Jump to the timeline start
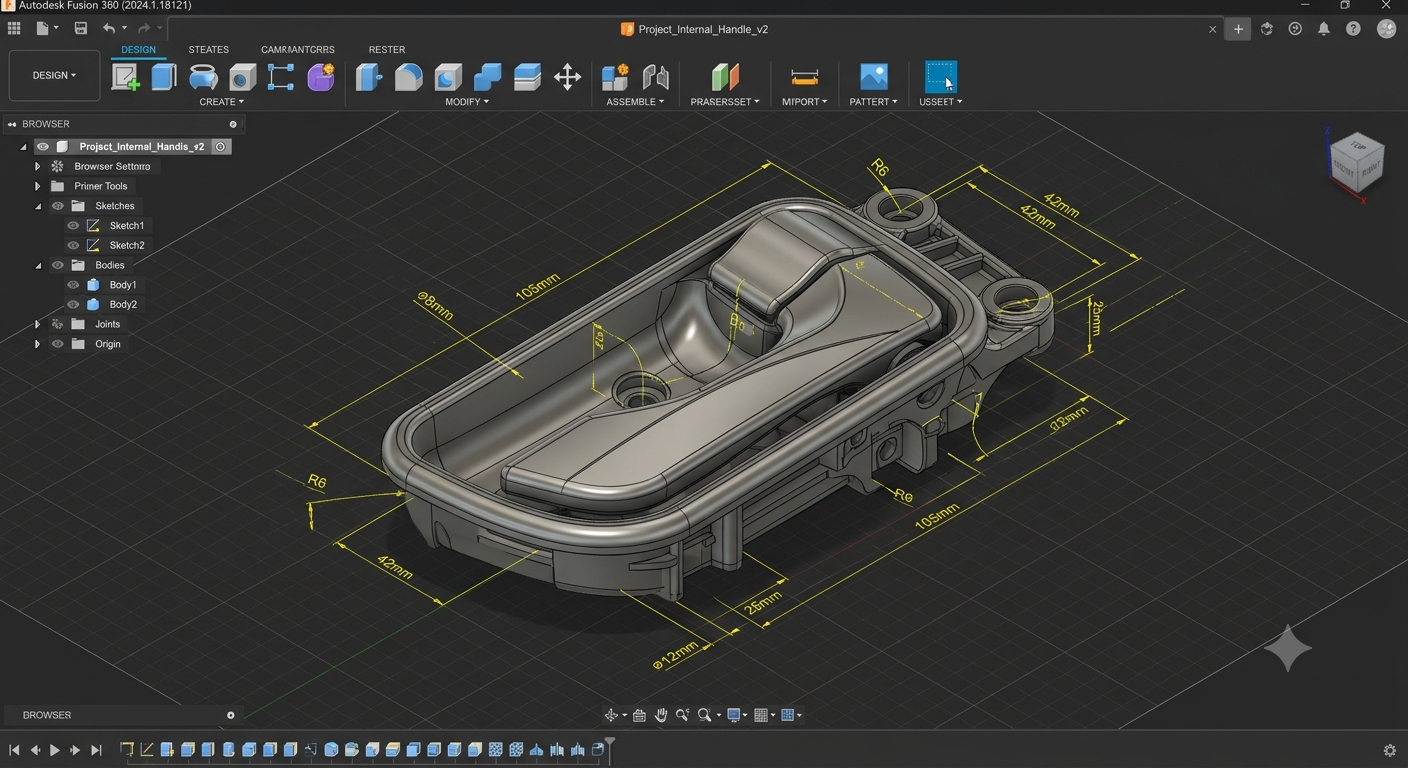The width and height of the screenshot is (1408, 768). [14, 750]
